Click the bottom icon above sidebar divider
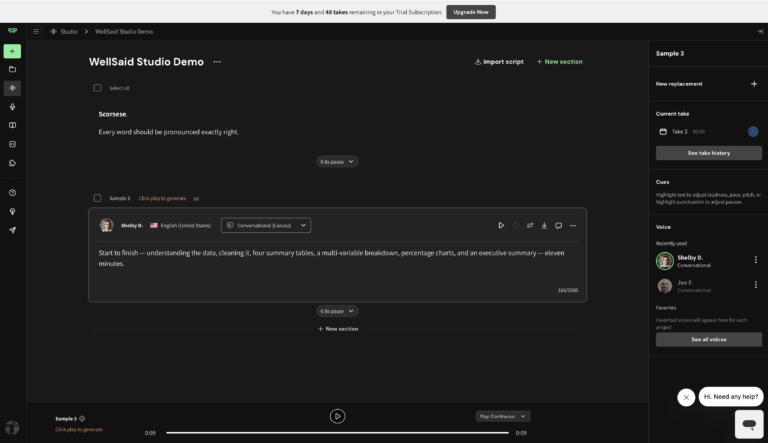 coord(12,163)
